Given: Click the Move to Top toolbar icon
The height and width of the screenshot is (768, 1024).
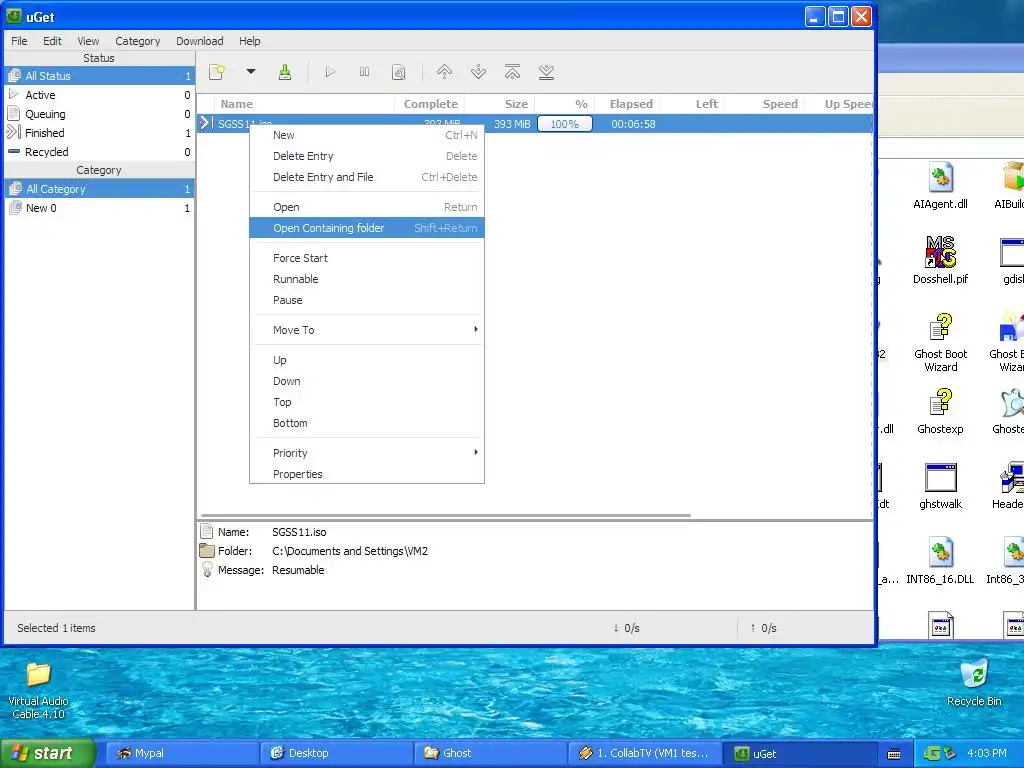Looking at the screenshot, I should click(x=513, y=72).
